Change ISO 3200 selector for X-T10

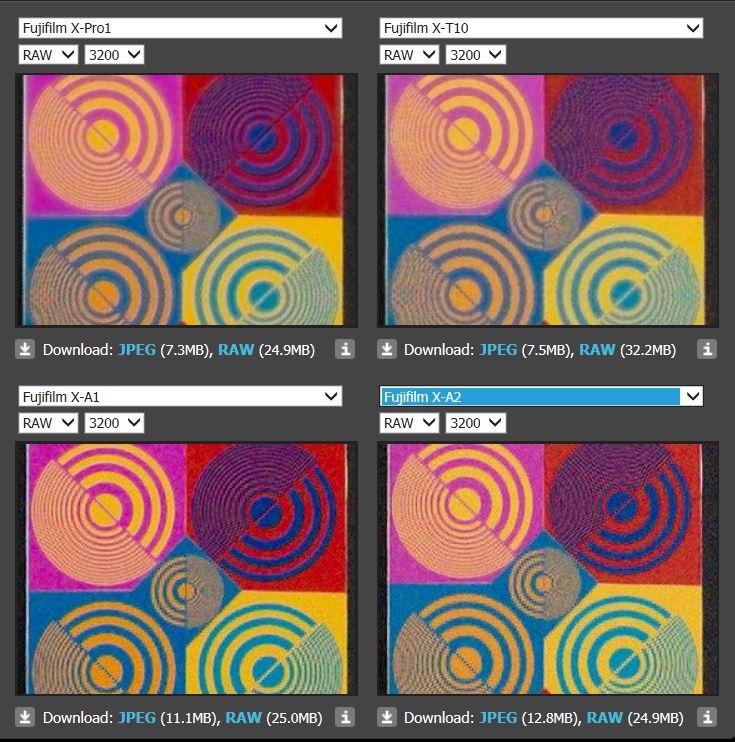click(476, 55)
